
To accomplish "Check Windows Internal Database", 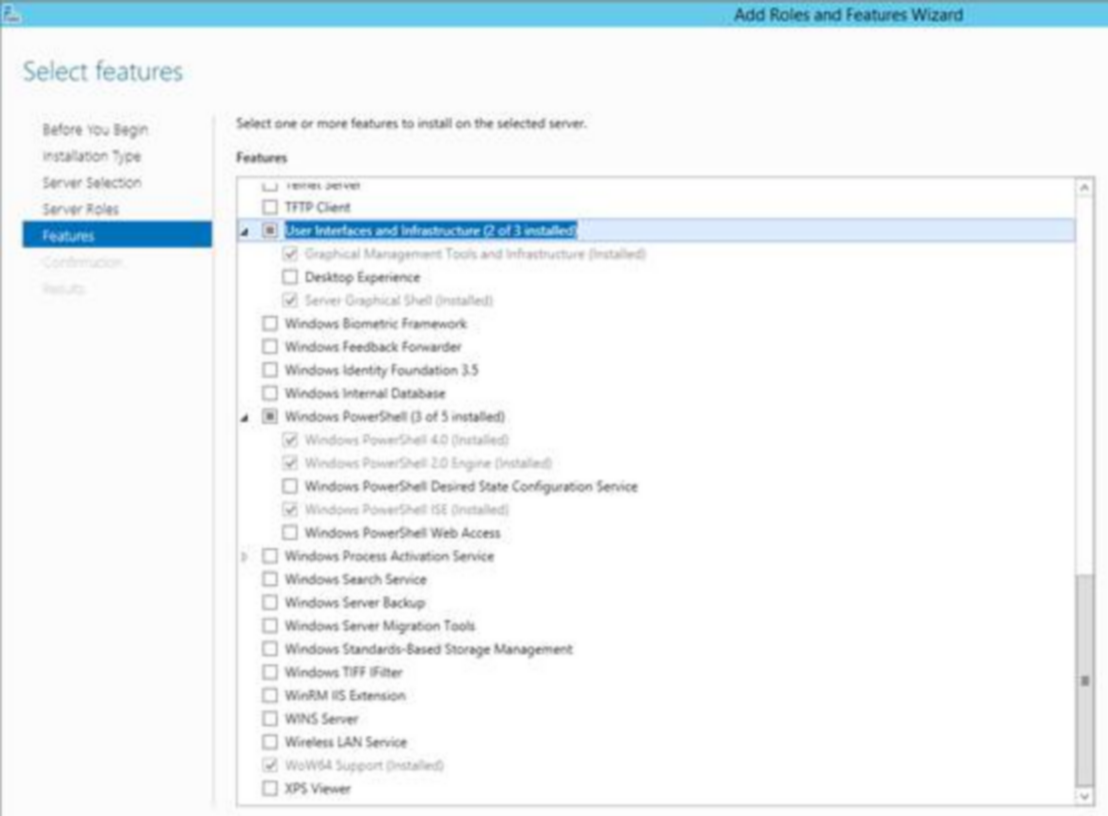I will pos(270,393).
